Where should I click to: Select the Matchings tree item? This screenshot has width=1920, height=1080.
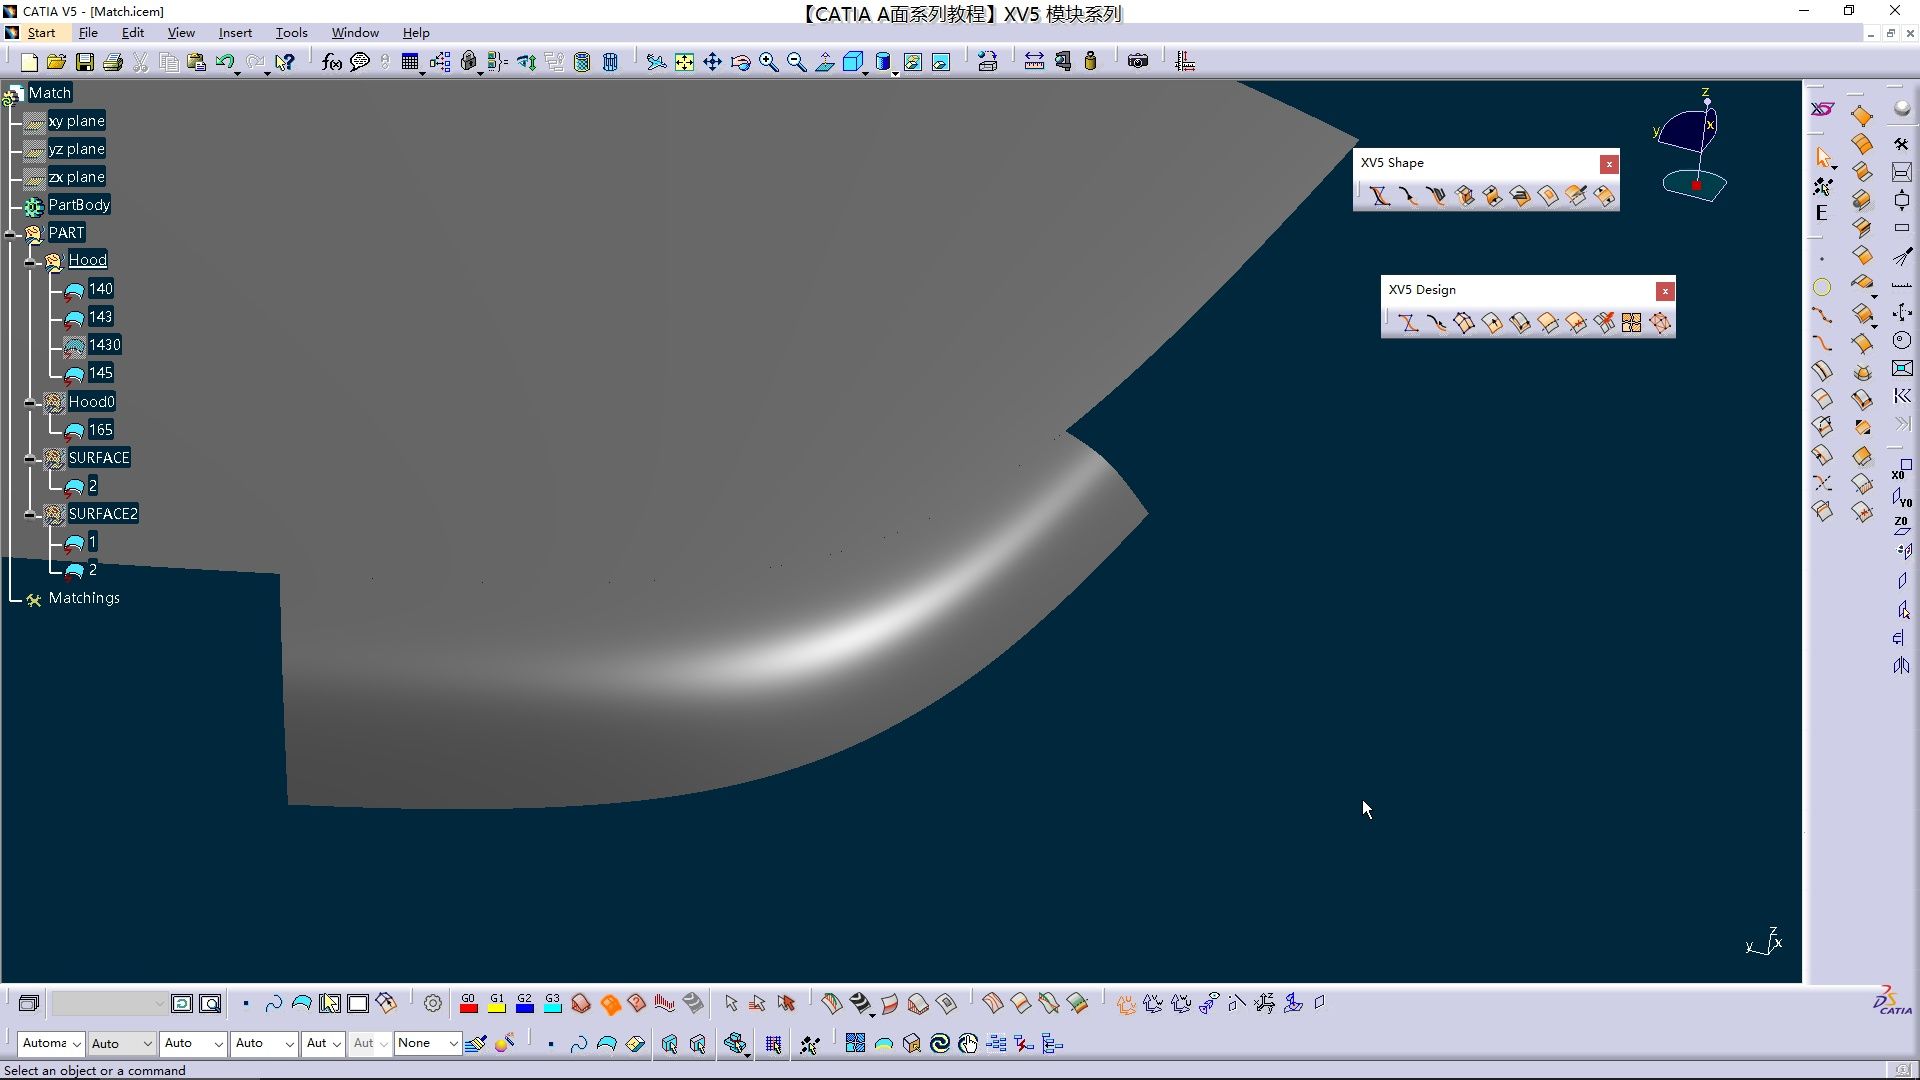coord(84,598)
